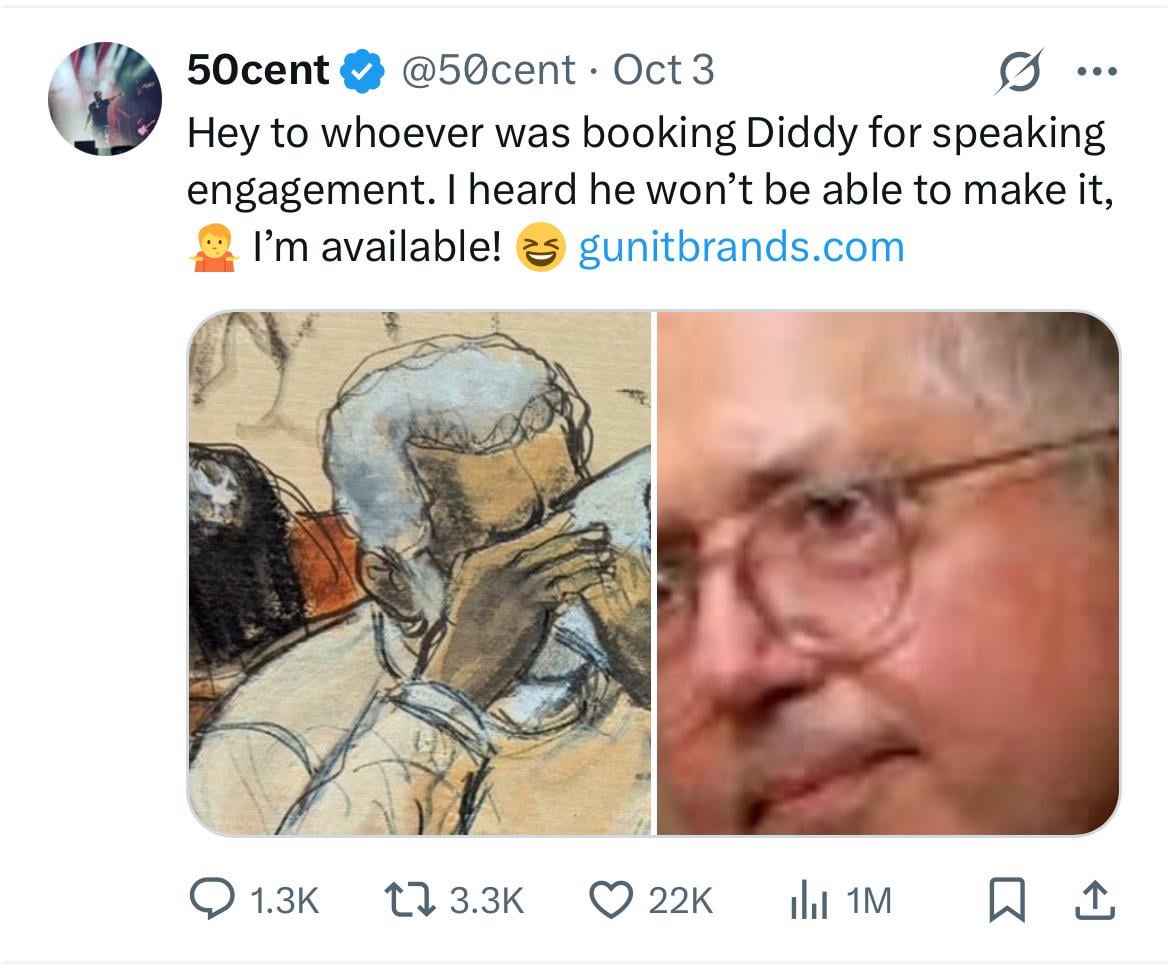Open the Grok slashed-circle icon

pos(1019,71)
